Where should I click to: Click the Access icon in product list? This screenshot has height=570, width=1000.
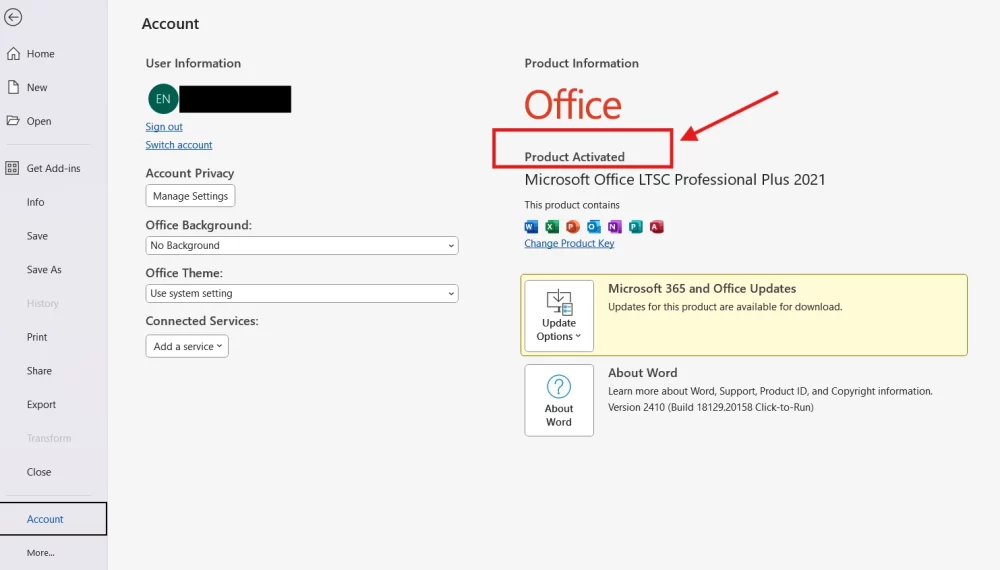[657, 227]
